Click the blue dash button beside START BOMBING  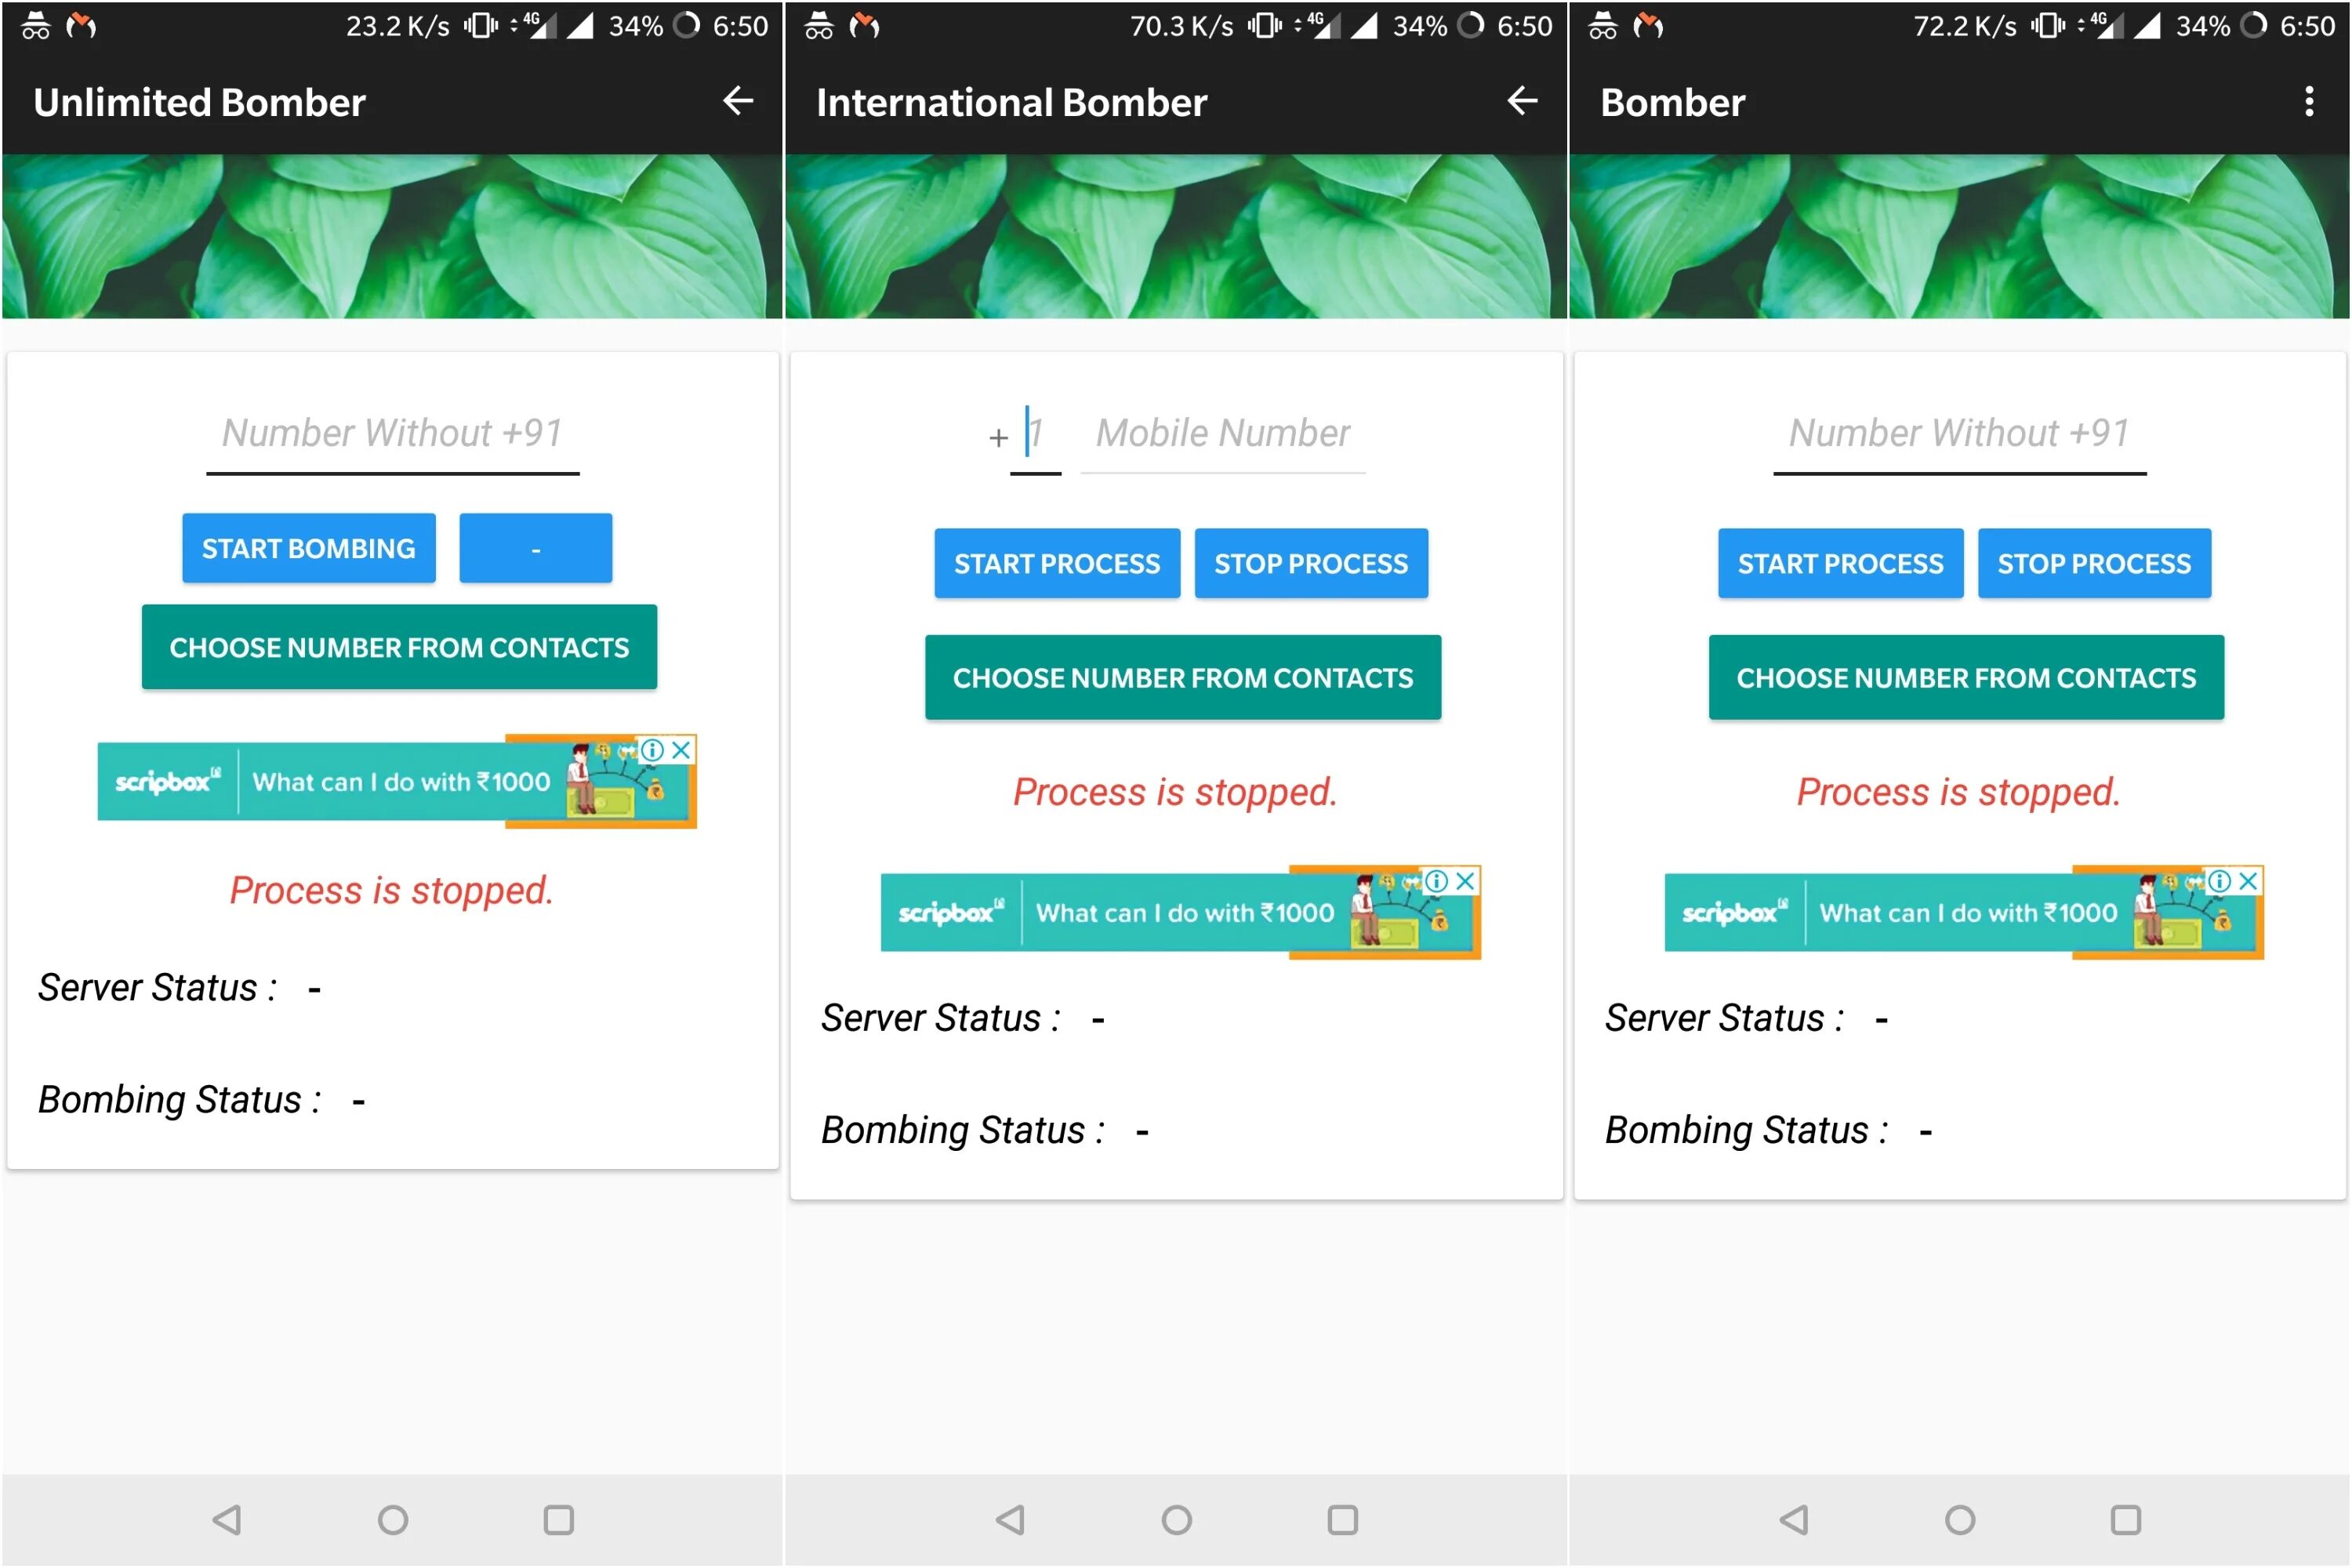535,548
